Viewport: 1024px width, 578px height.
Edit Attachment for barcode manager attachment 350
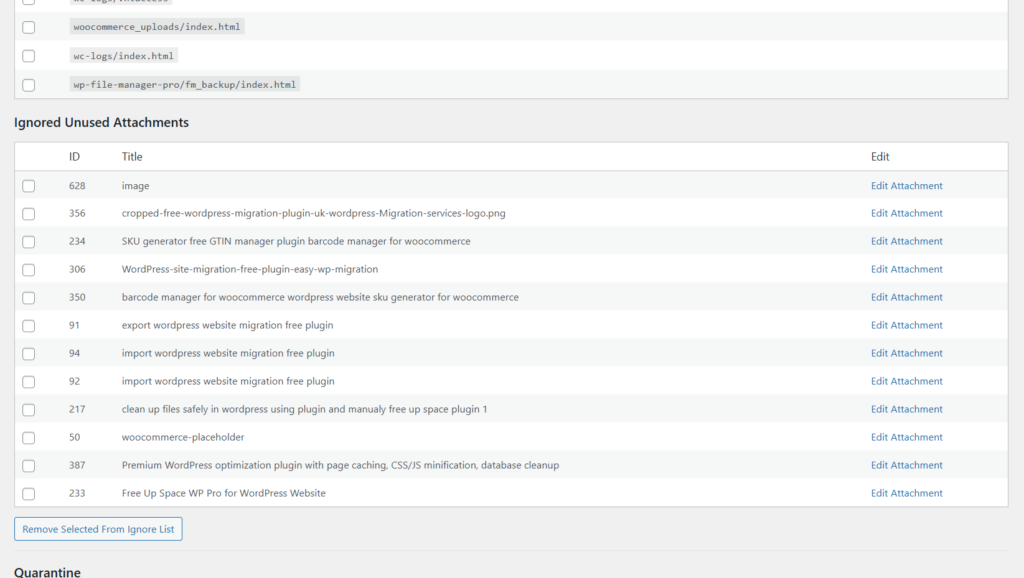(906, 297)
